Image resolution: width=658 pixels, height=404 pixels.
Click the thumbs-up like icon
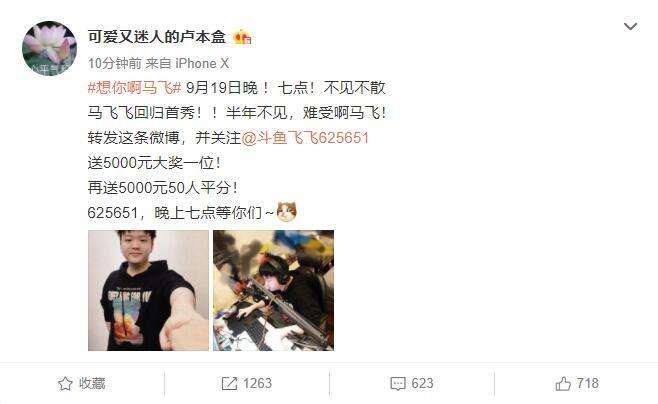click(563, 383)
